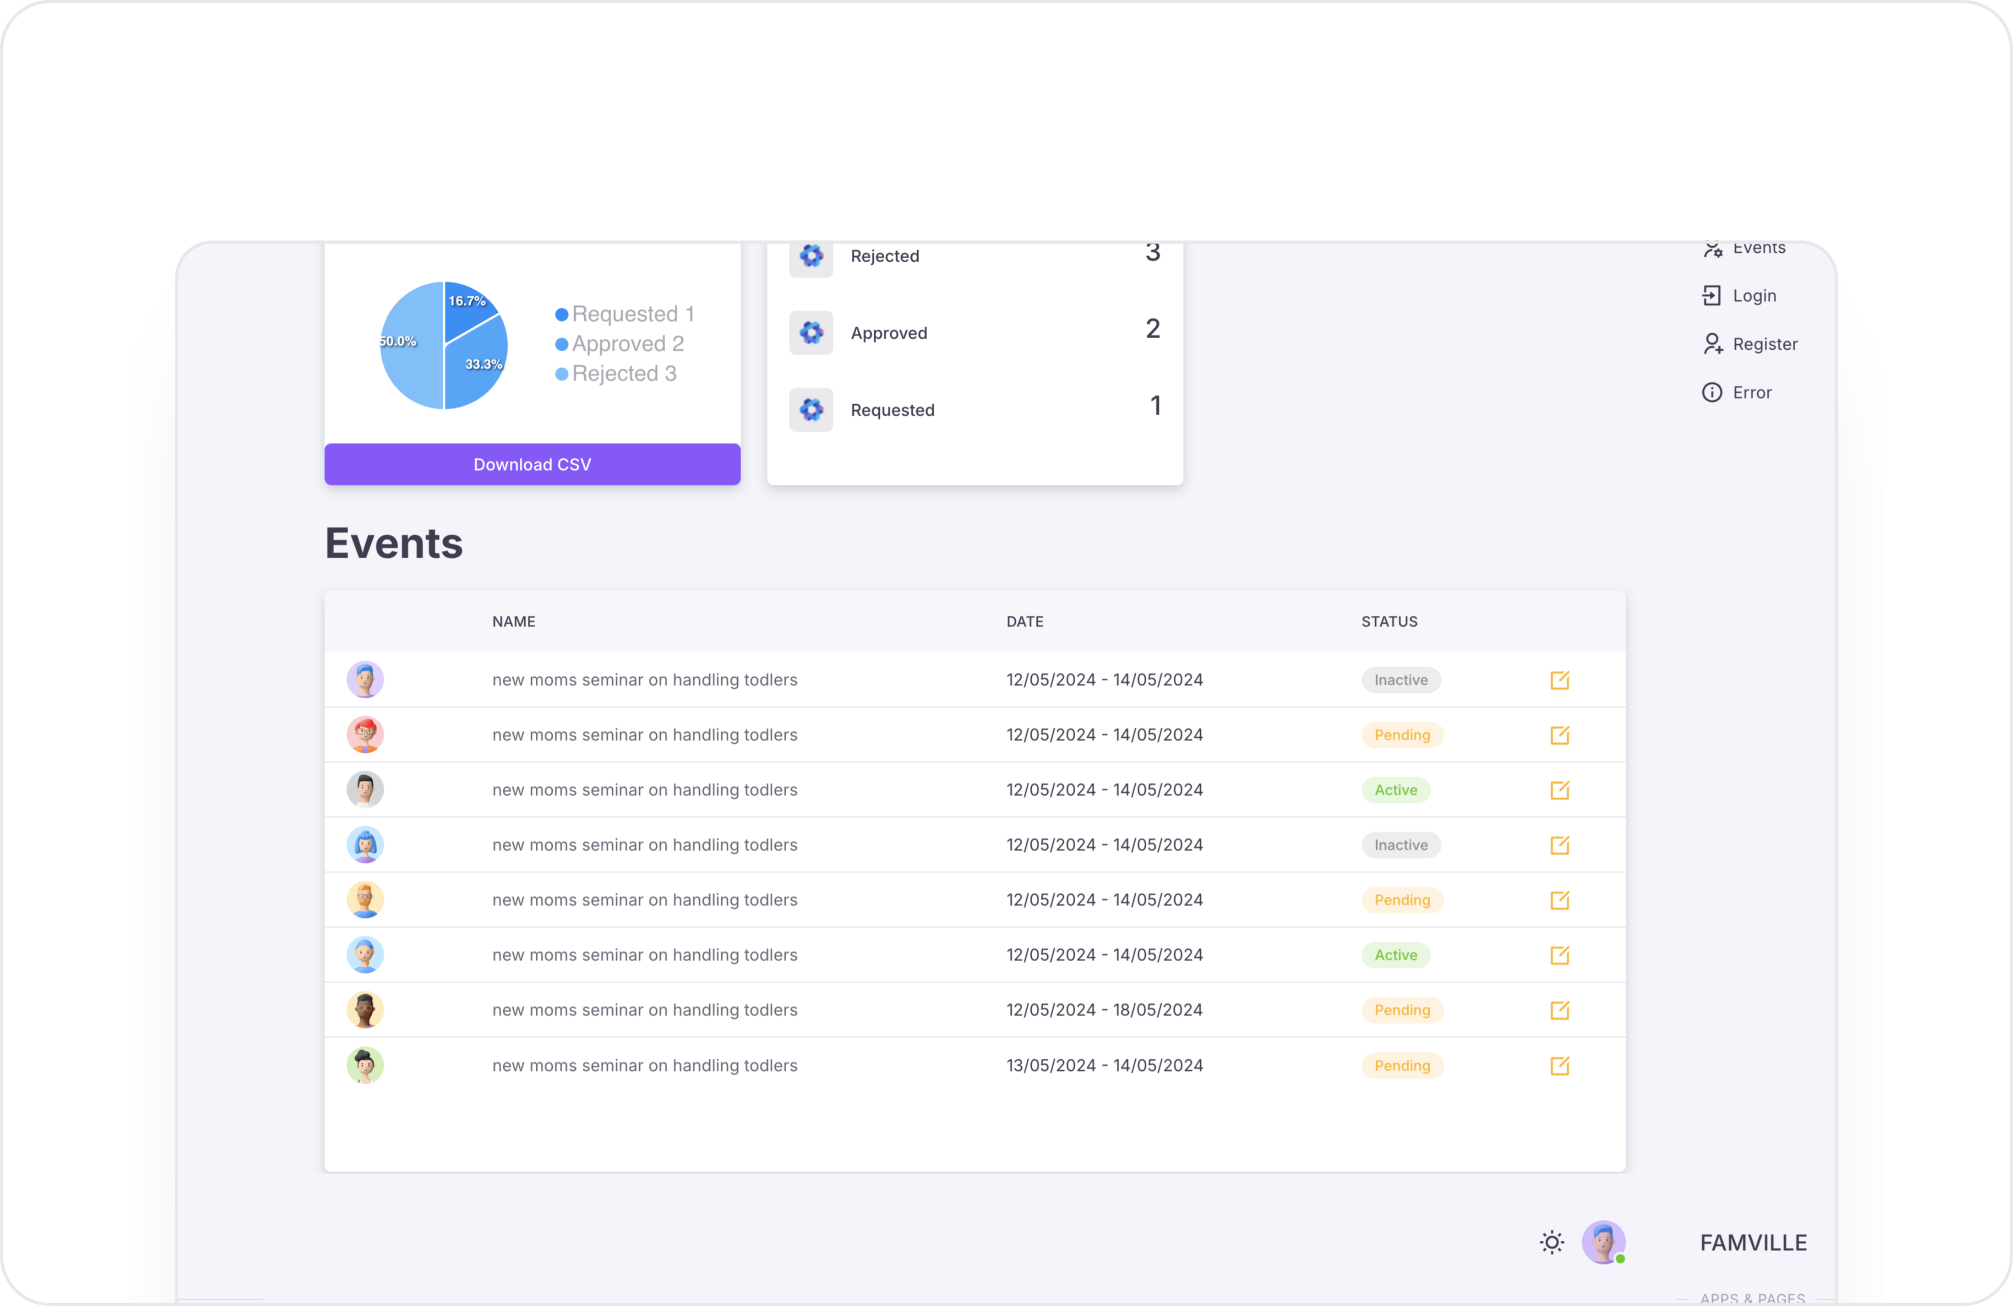2013x1306 pixels.
Task: Open the Login page from sidebar
Action: (1754, 296)
